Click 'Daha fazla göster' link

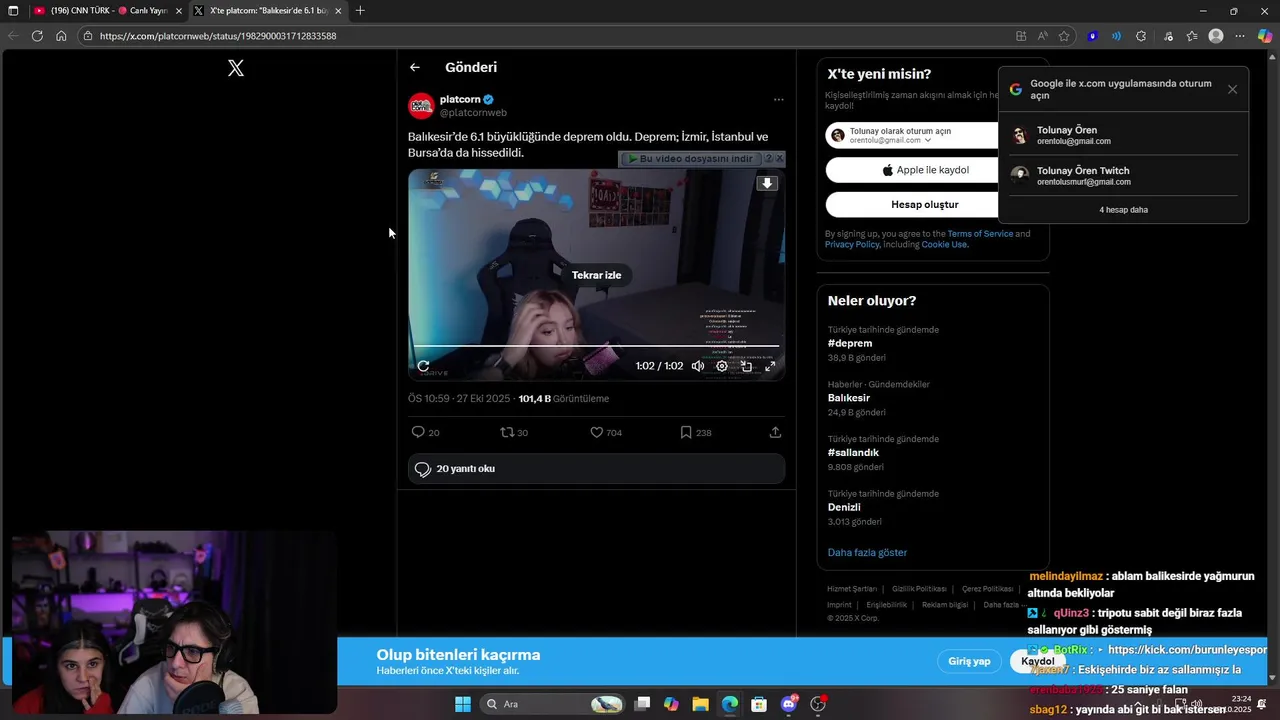(x=867, y=553)
